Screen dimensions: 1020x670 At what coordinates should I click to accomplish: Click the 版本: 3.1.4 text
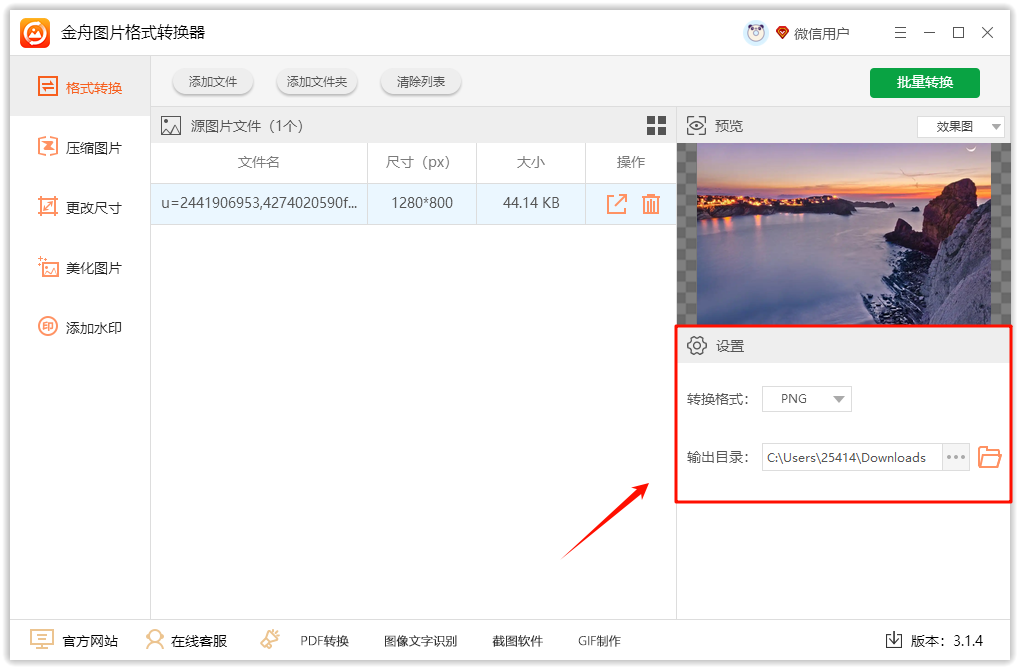946,641
